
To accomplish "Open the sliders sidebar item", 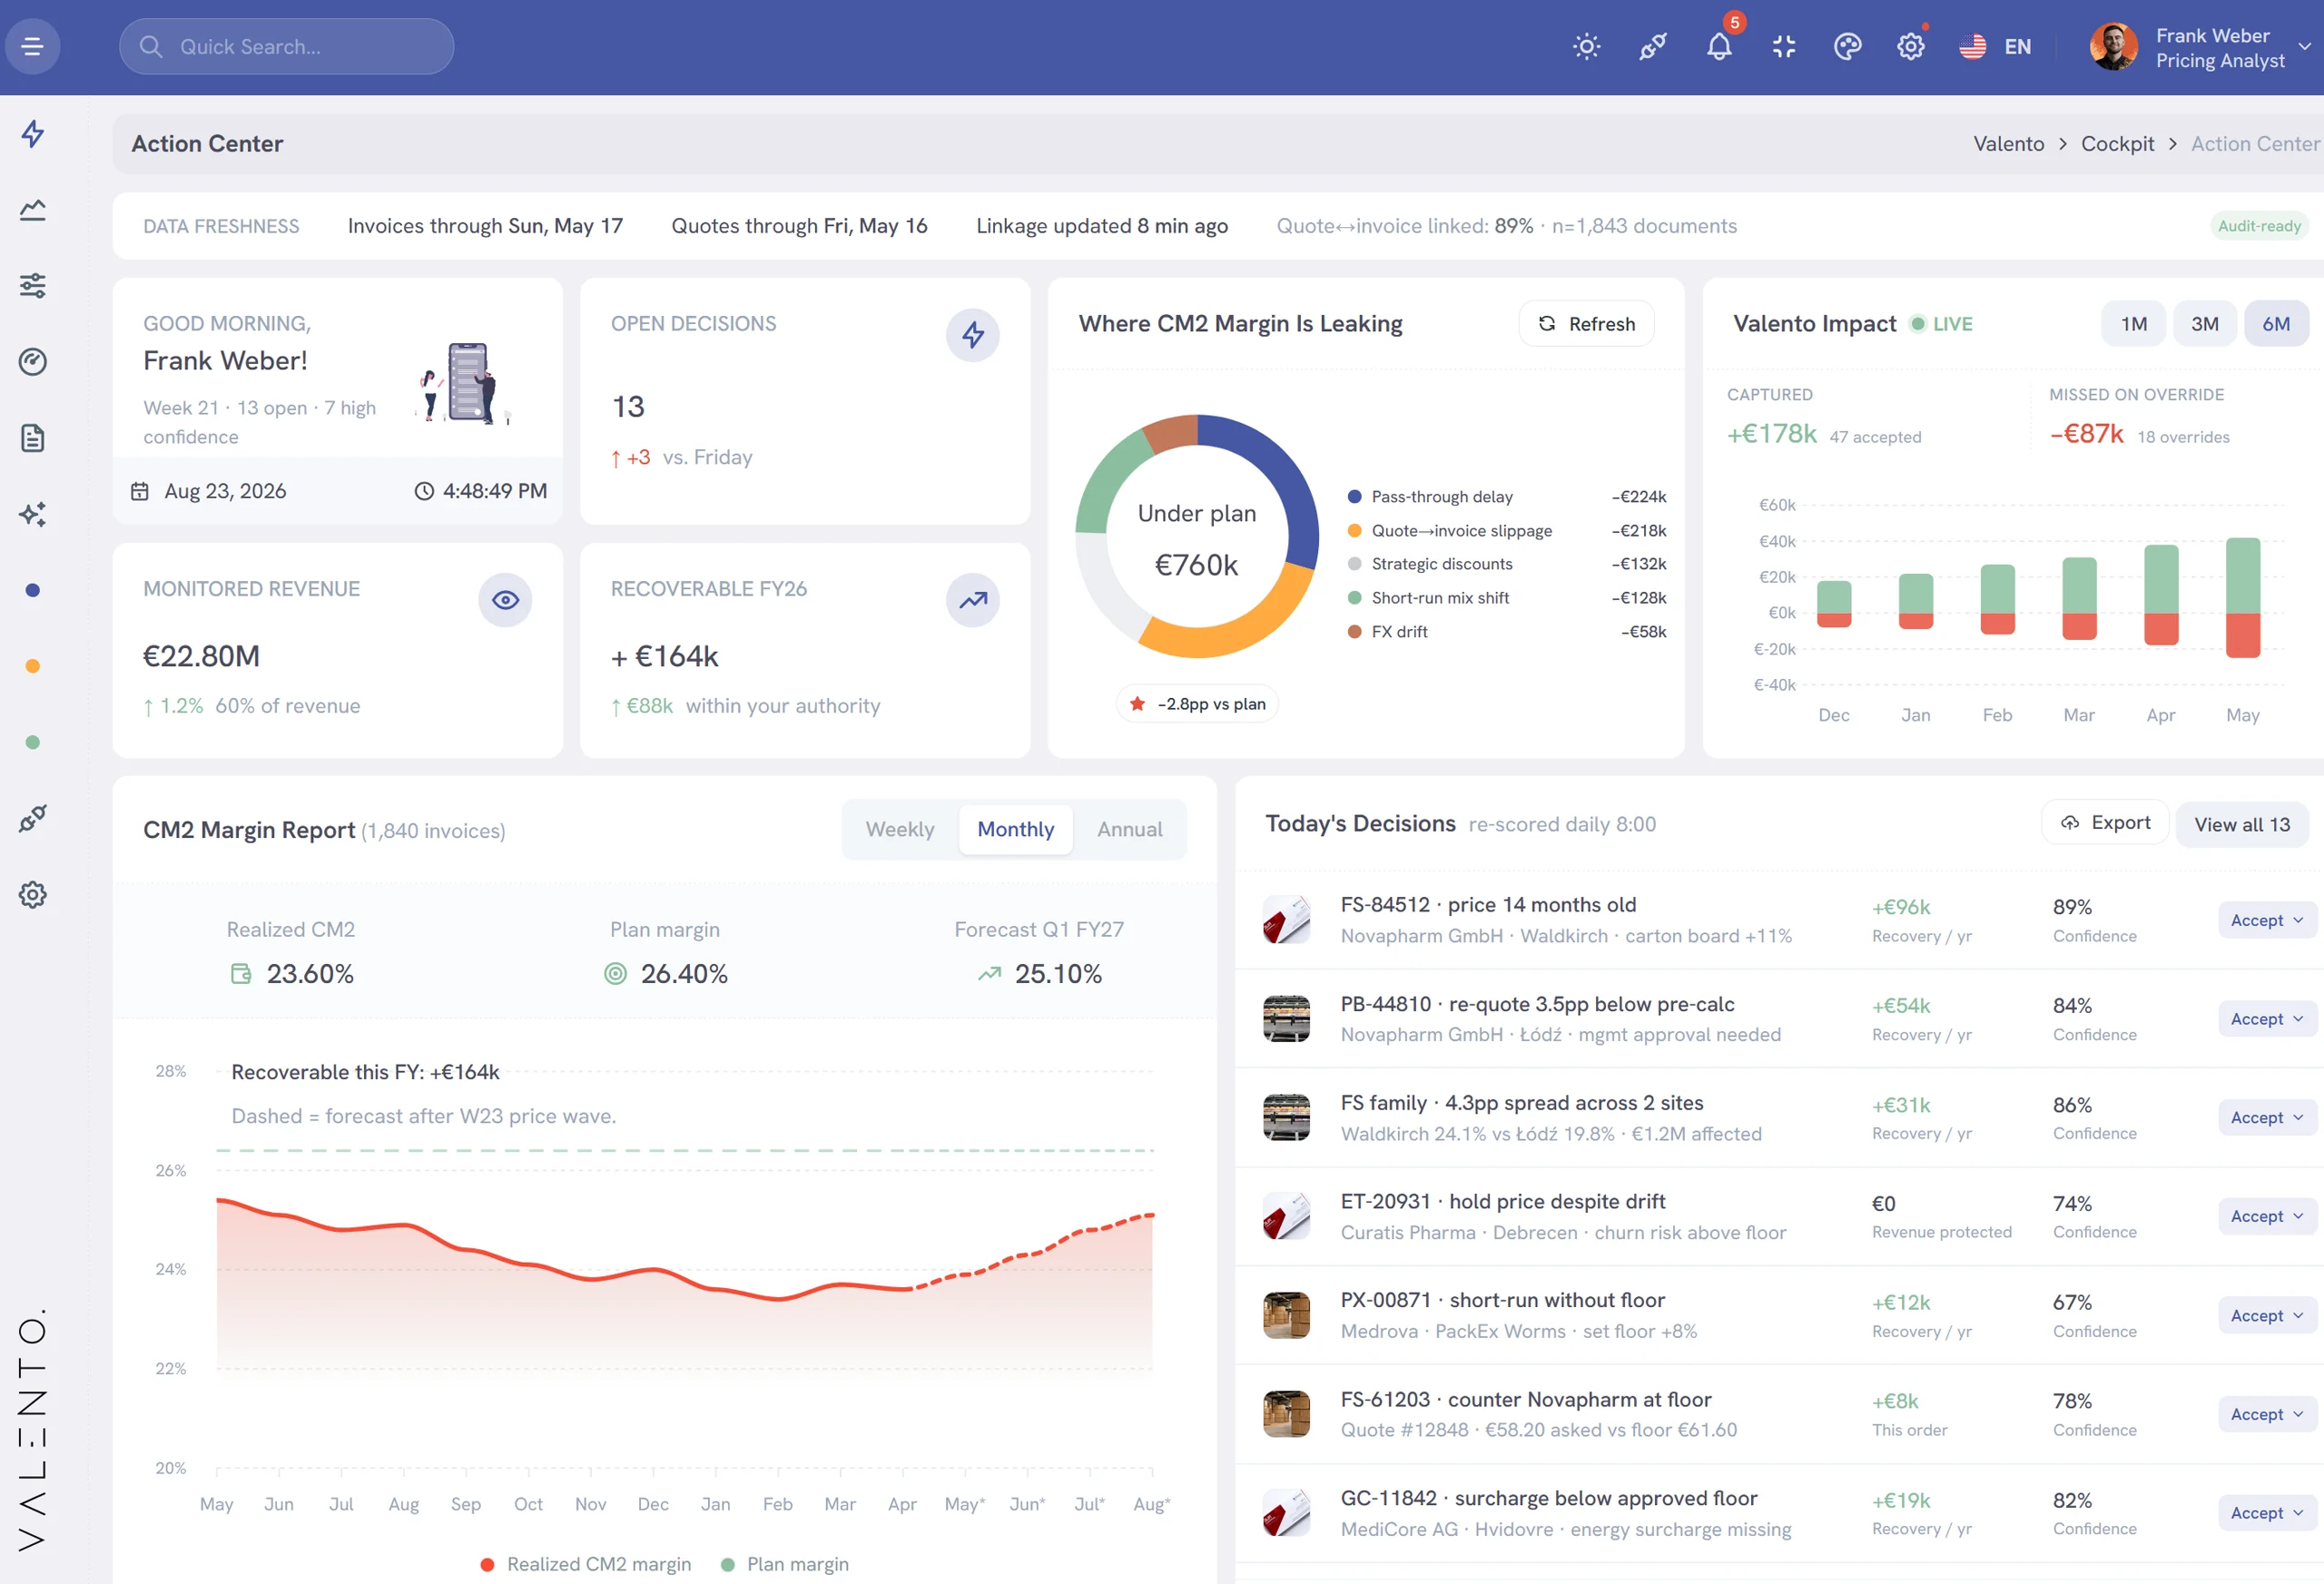I will point(33,286).
